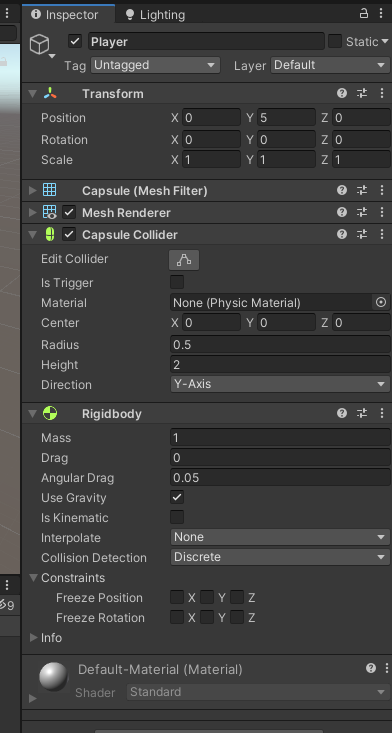Viewport: 392px width, 733px height.
Task: Collapse the Rigidbody component
Action: click(32, 414)
